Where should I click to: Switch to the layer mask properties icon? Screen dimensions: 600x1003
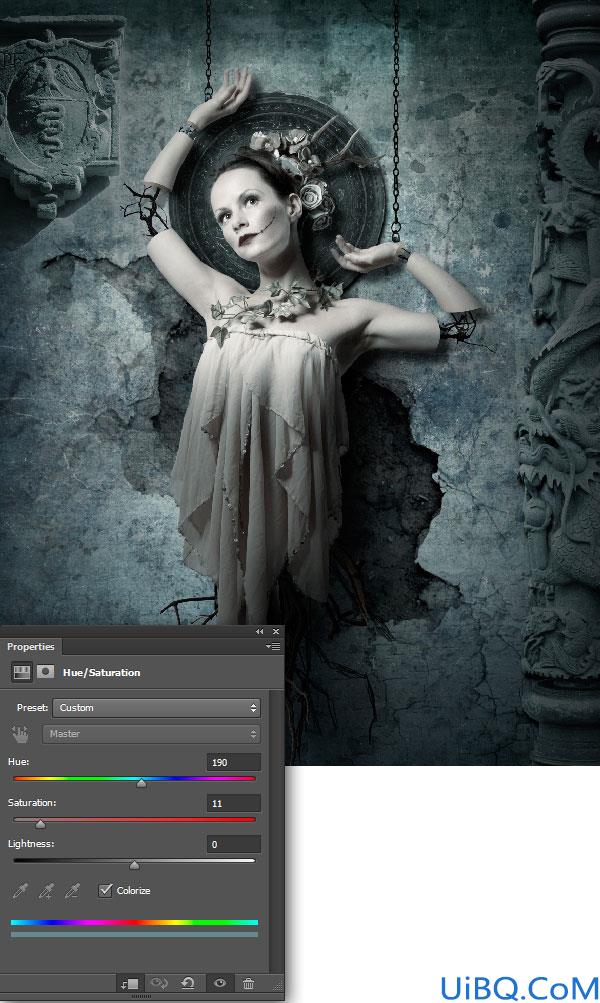point(45,672)
